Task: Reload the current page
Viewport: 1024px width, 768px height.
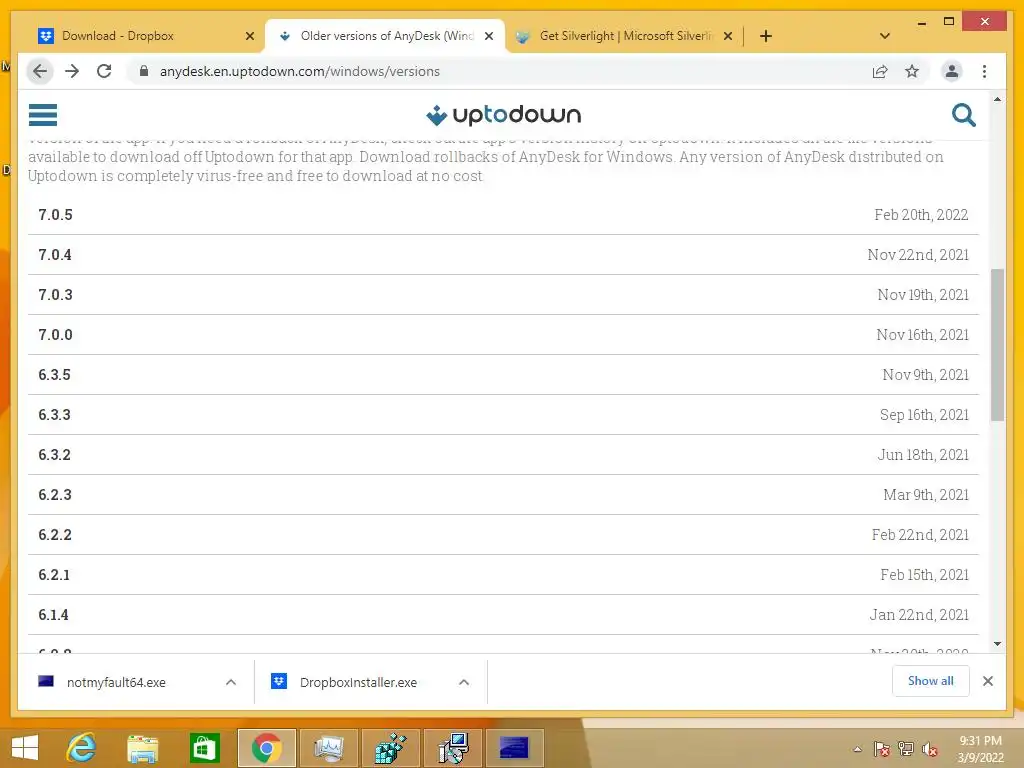Action: click(104, 71)
